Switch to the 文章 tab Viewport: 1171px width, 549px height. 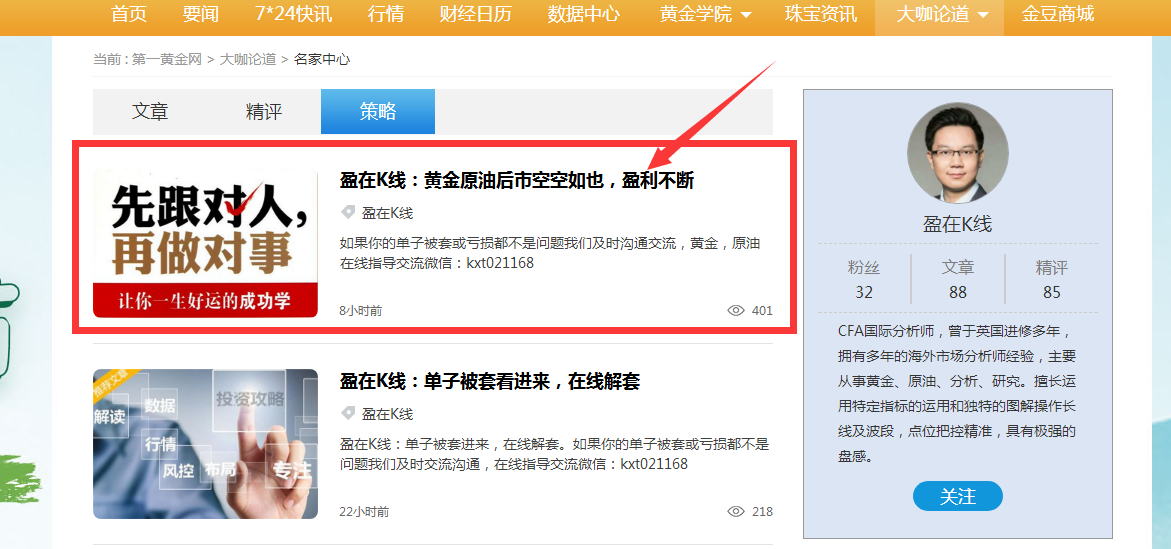150,111
